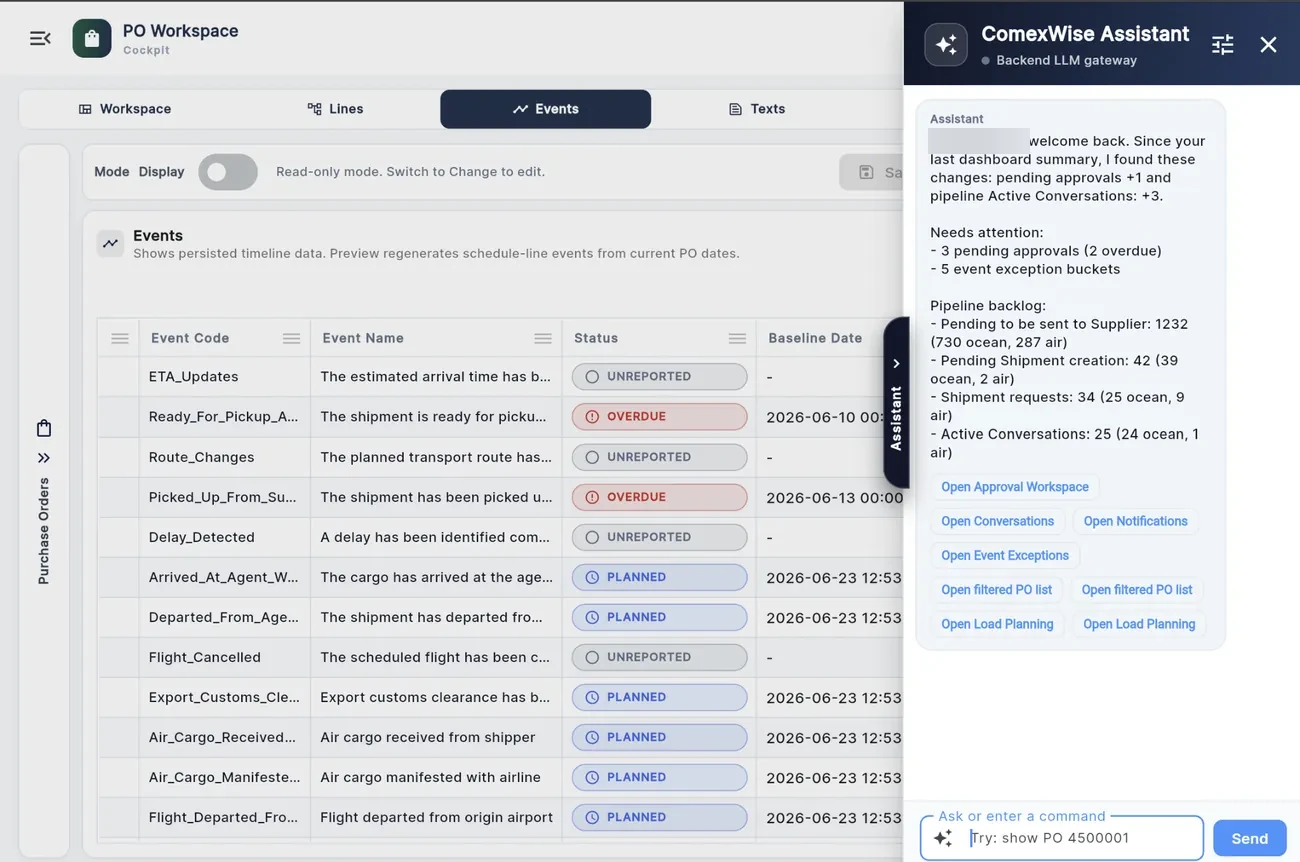The width and height of the screenshot is (1300, 862).
Task: Click PLANNED status of Departed_From_Age row
Action: tap(659, 617)
